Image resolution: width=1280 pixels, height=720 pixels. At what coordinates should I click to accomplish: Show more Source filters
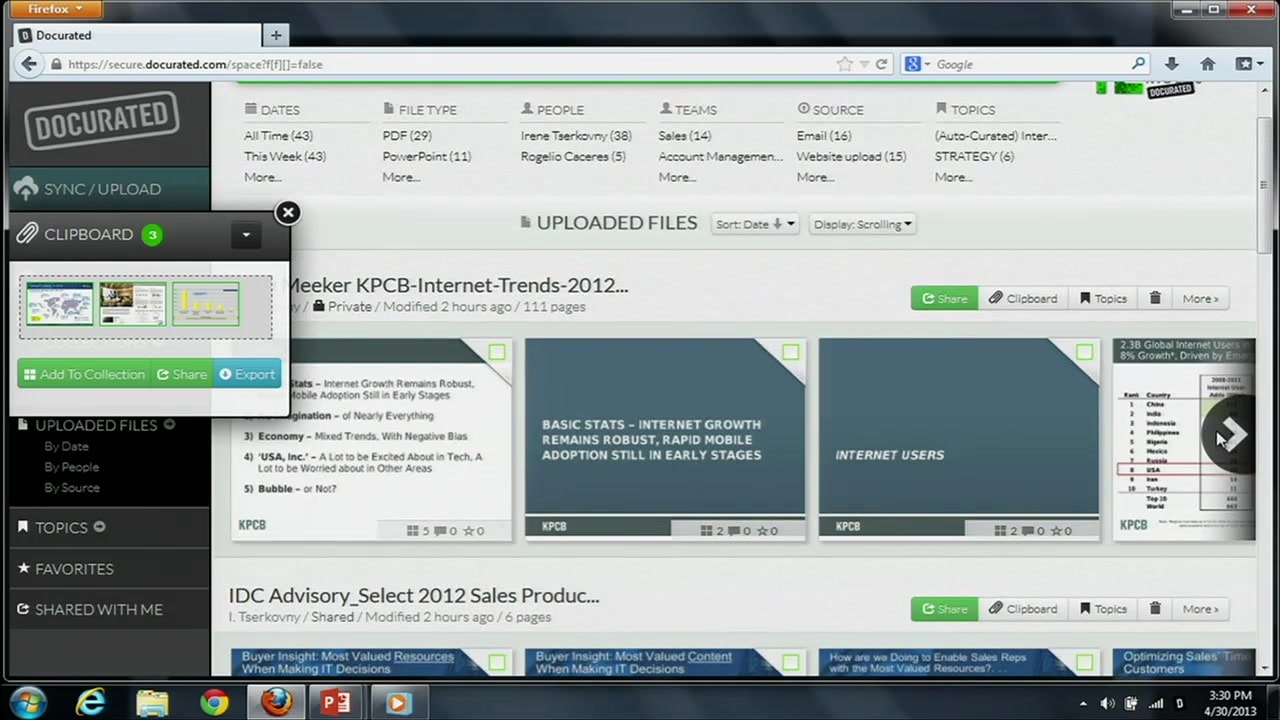click(815, 177)
